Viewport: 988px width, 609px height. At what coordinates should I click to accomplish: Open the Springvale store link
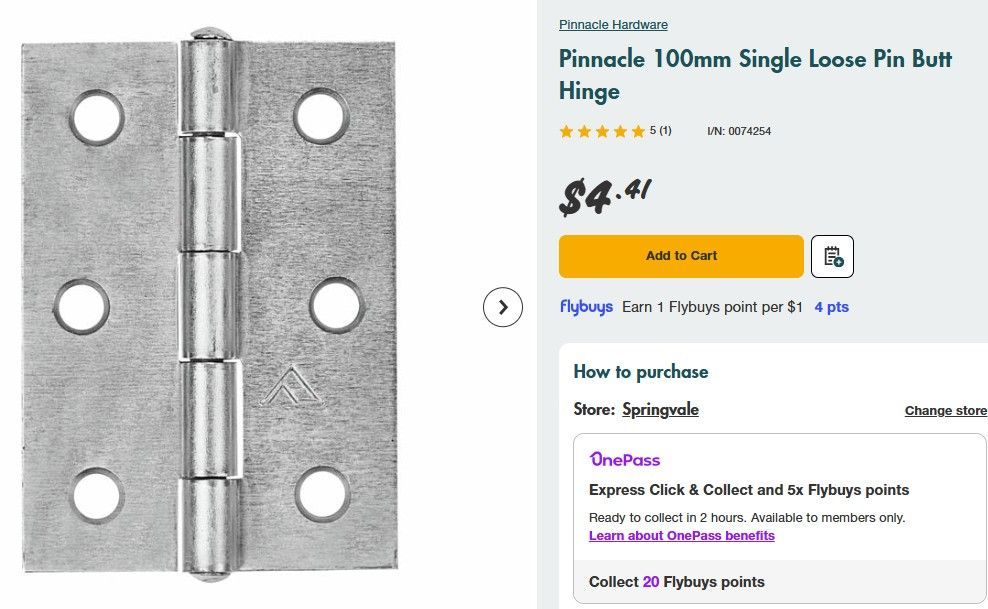[660, 410]
